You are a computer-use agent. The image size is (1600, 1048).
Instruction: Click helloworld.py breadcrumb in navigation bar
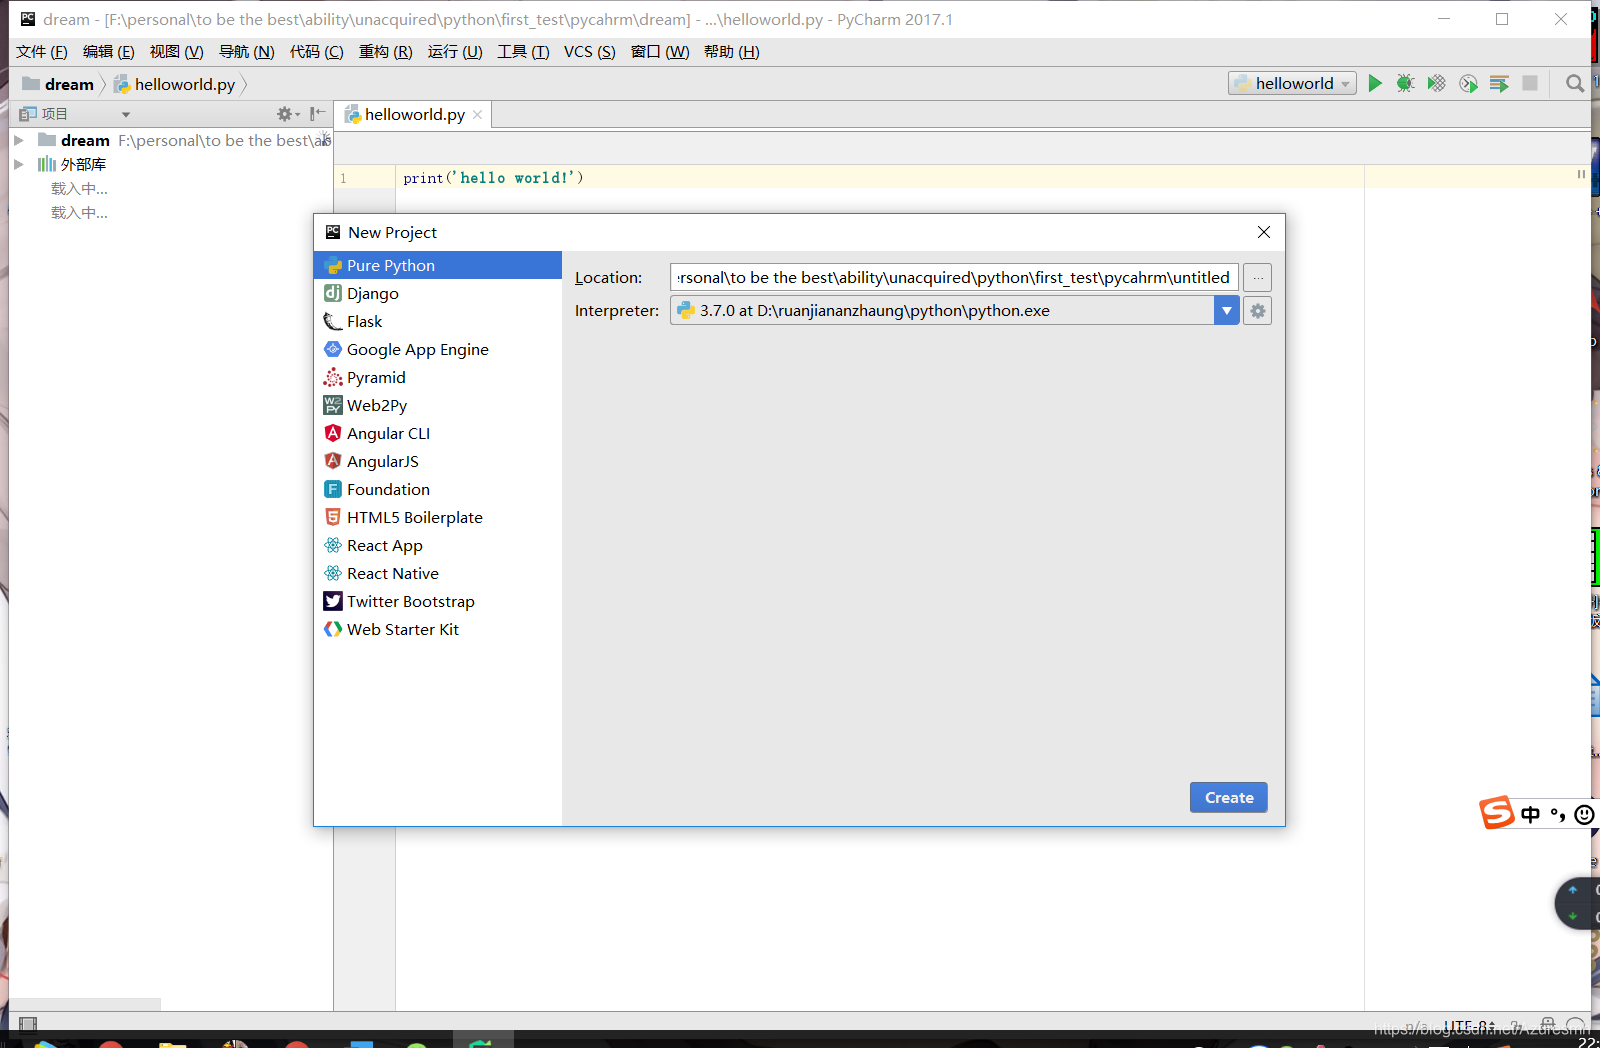click(x=175, y=84)
